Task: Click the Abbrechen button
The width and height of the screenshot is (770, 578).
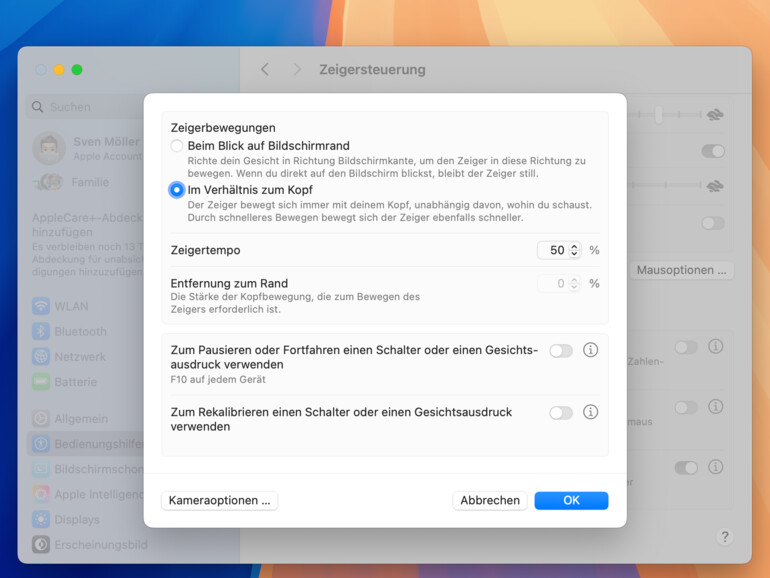Action: 490,500
